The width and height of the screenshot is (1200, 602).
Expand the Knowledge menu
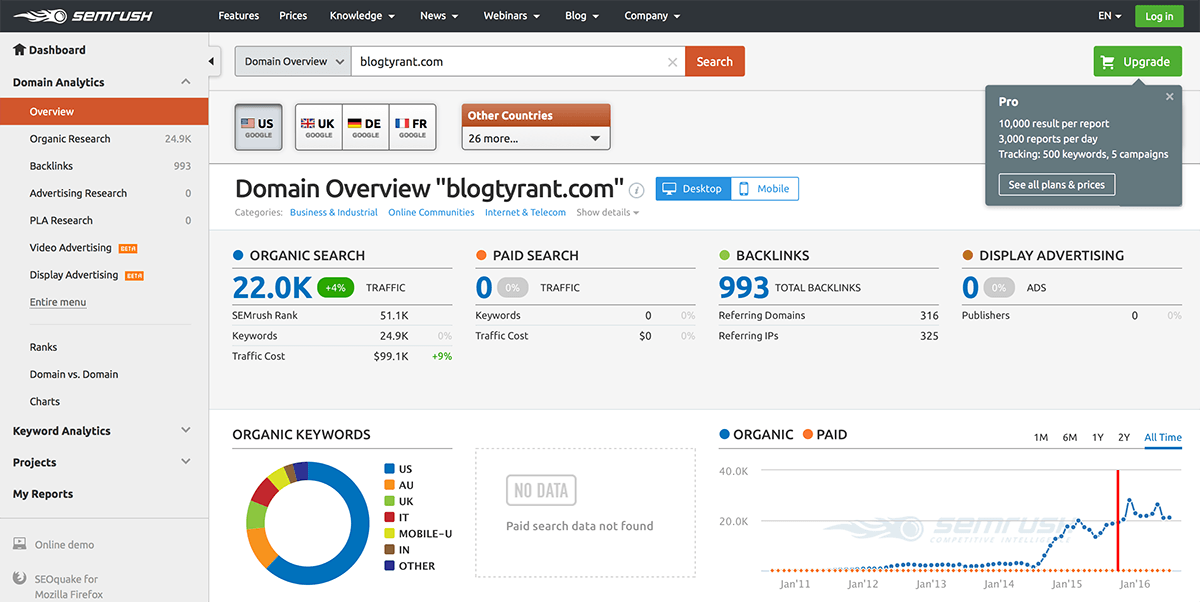tap(363, 16)
